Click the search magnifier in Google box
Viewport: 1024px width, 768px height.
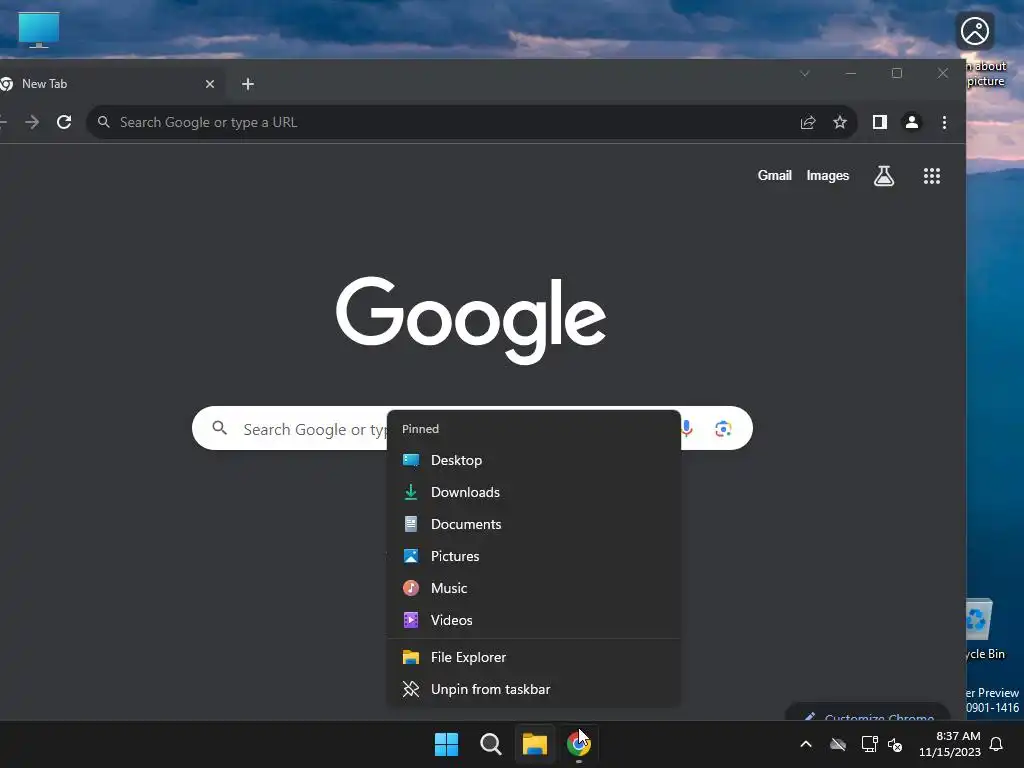point(220,428)
